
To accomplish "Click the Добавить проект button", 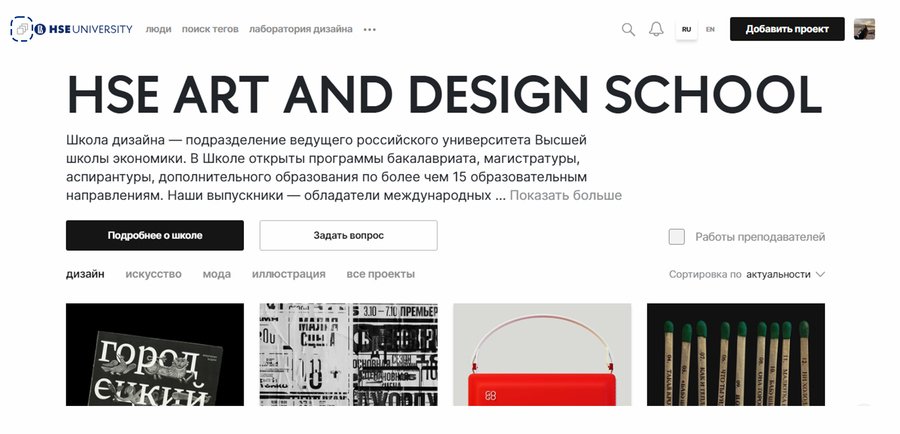I will coord(787,29).
